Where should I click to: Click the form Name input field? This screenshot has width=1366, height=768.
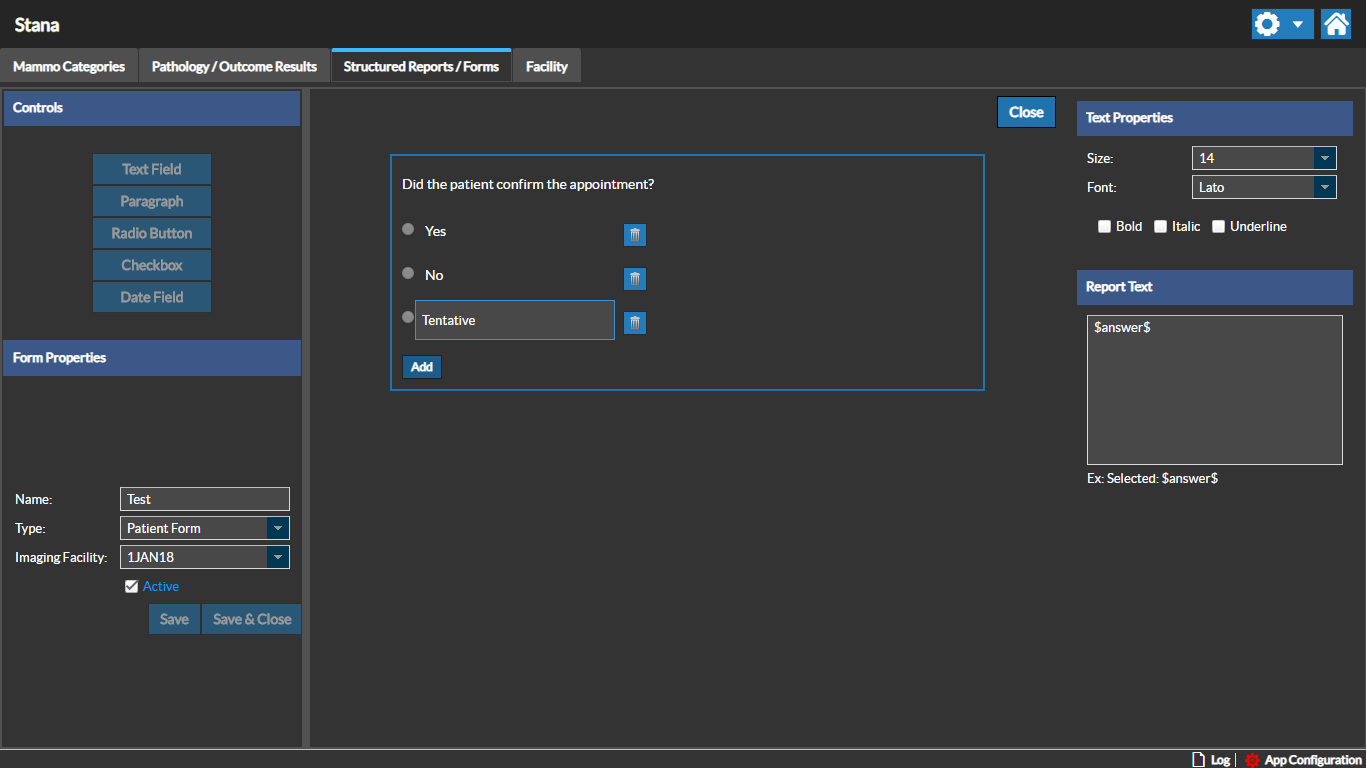tap(205, 499)
